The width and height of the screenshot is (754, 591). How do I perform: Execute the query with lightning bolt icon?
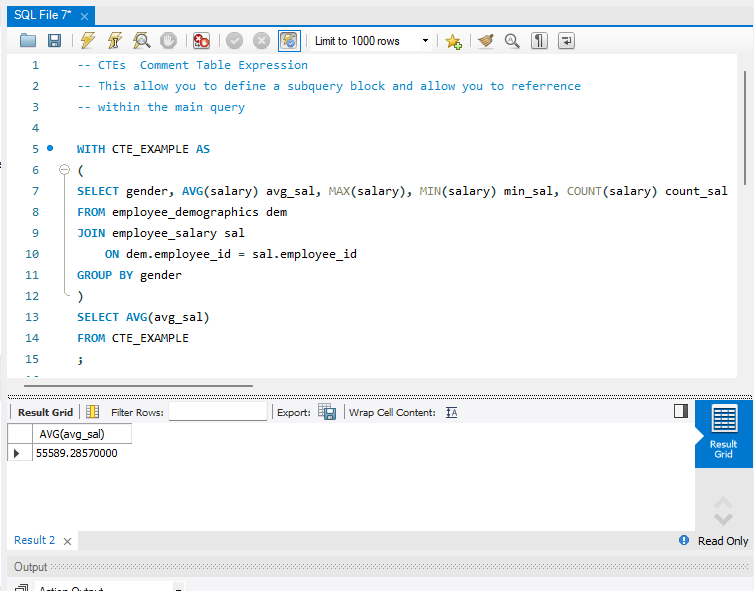point(88,41)
